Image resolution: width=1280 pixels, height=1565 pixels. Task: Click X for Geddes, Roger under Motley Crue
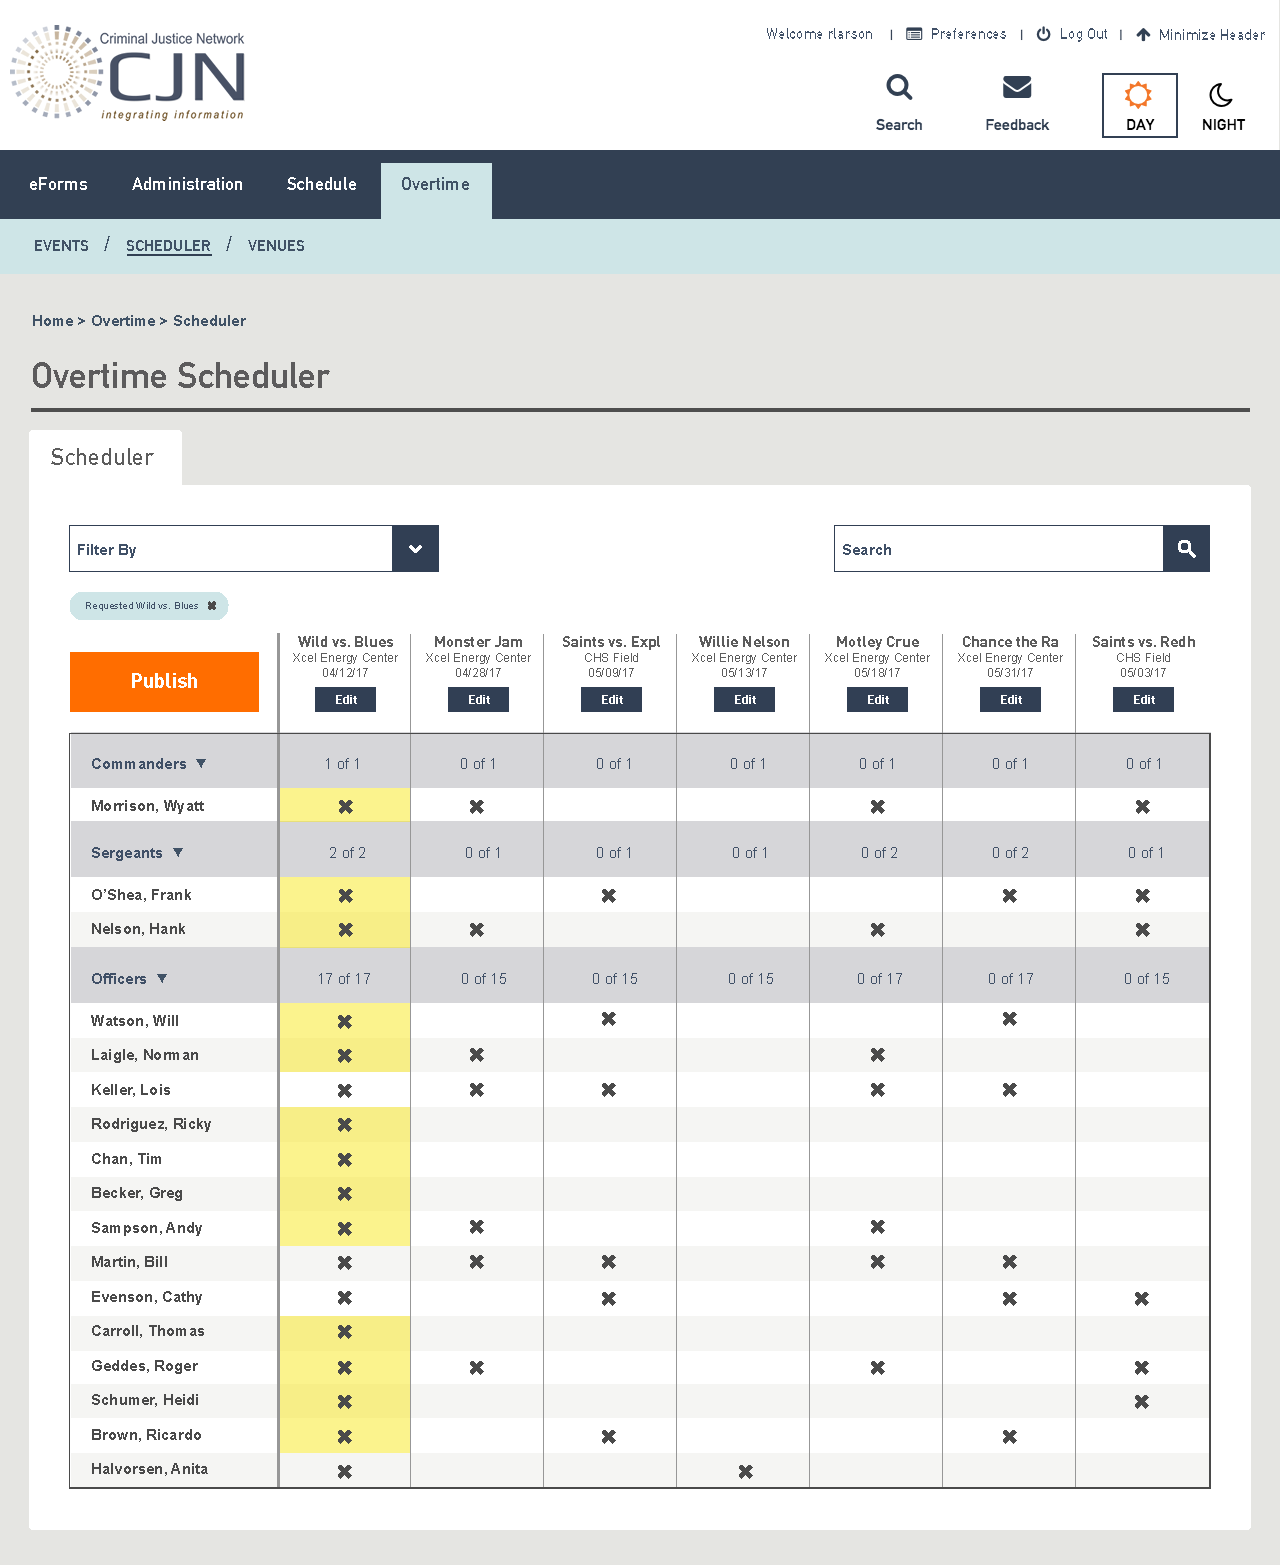877,1367
